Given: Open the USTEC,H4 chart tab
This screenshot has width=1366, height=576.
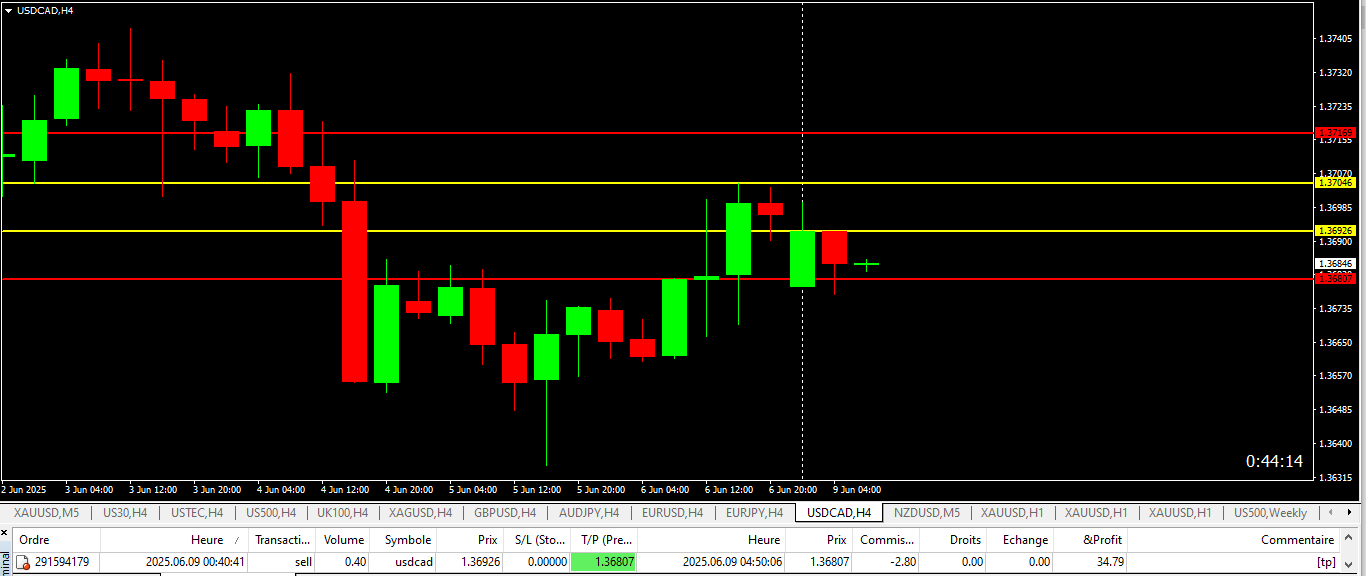Looking at the screenshot, I should pos(197,513).
